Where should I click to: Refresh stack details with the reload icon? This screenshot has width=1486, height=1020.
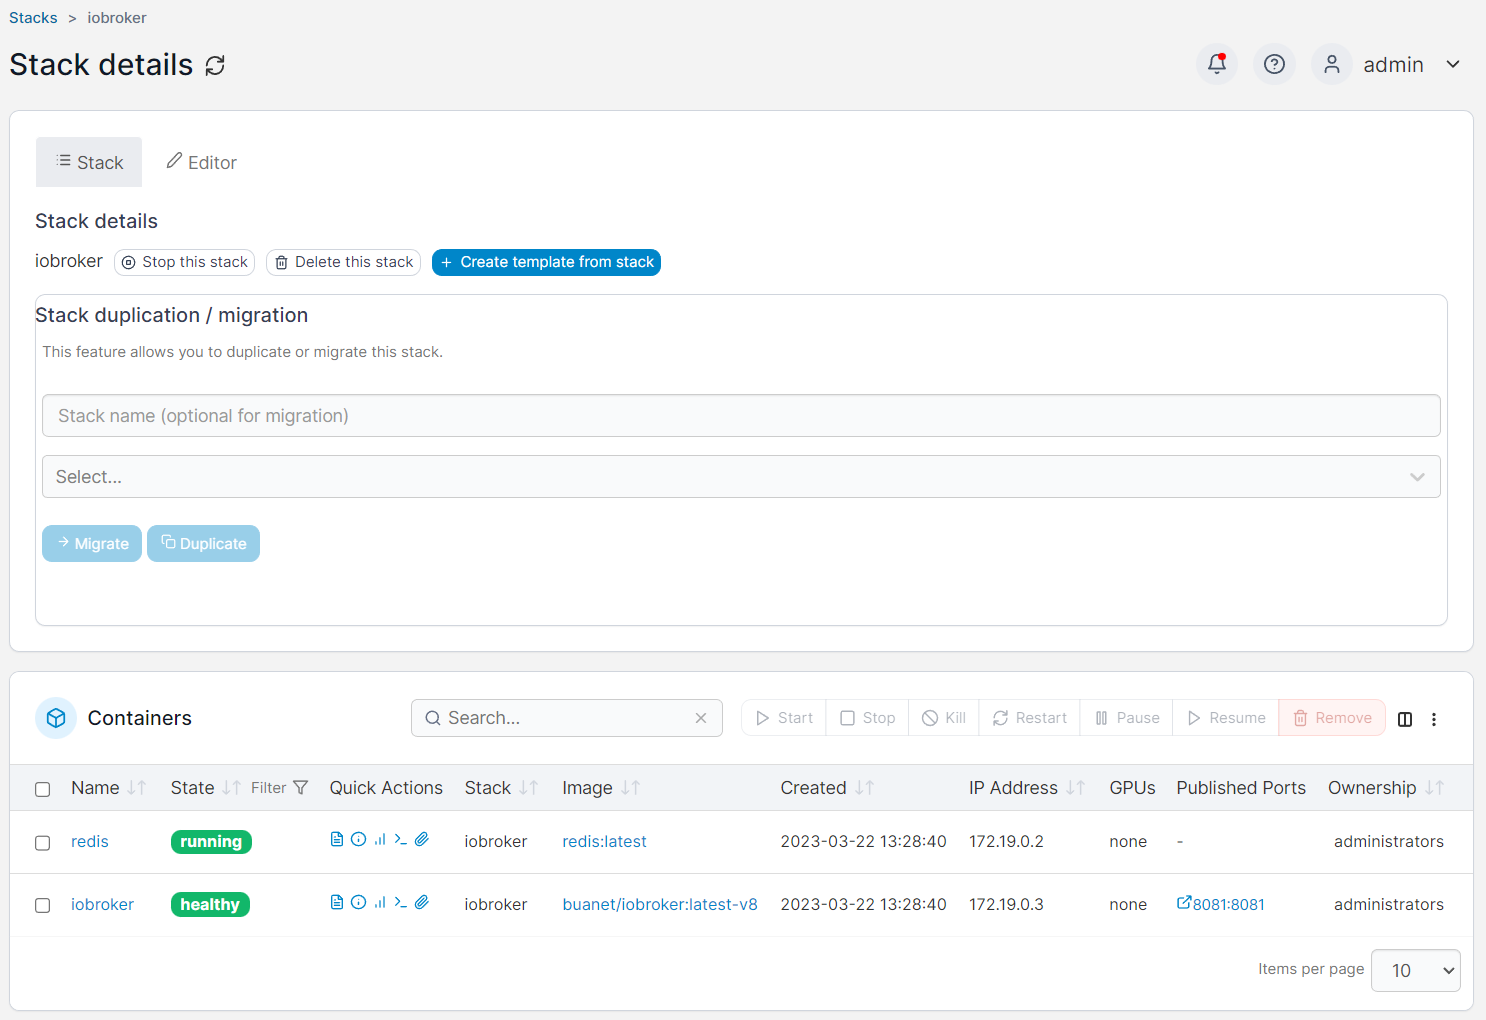tap(215, 66)
